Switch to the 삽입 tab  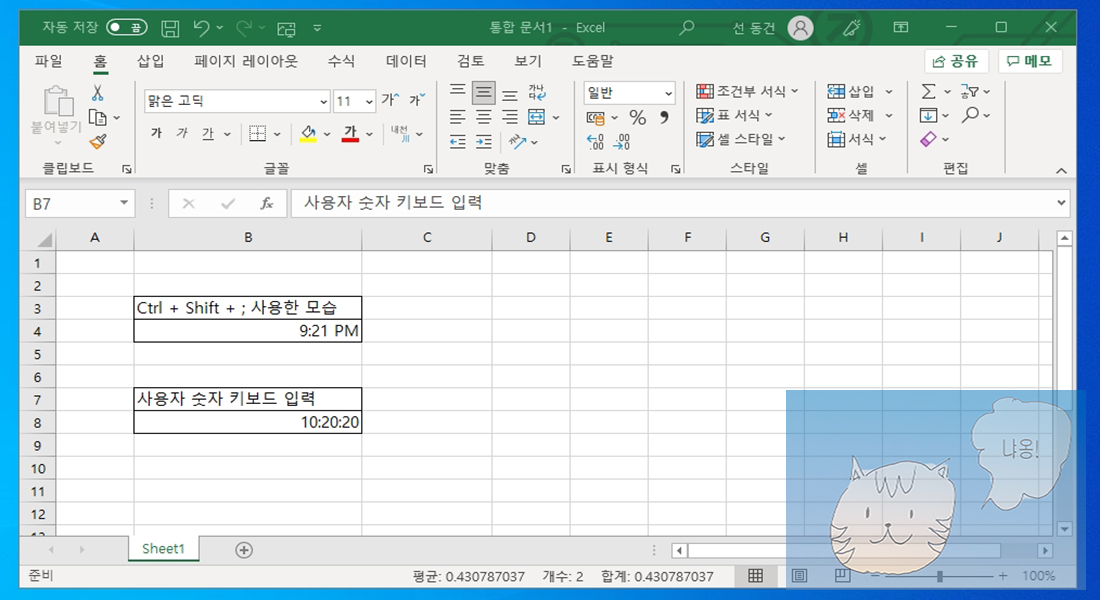point(151,61)
